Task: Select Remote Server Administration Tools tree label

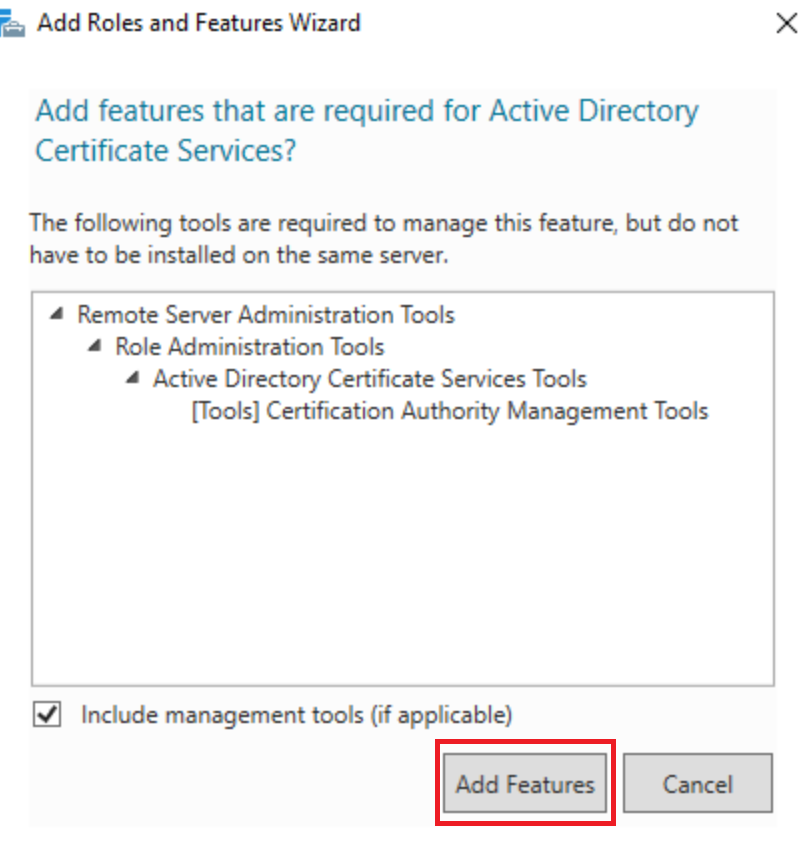Action: pos(266,315)
